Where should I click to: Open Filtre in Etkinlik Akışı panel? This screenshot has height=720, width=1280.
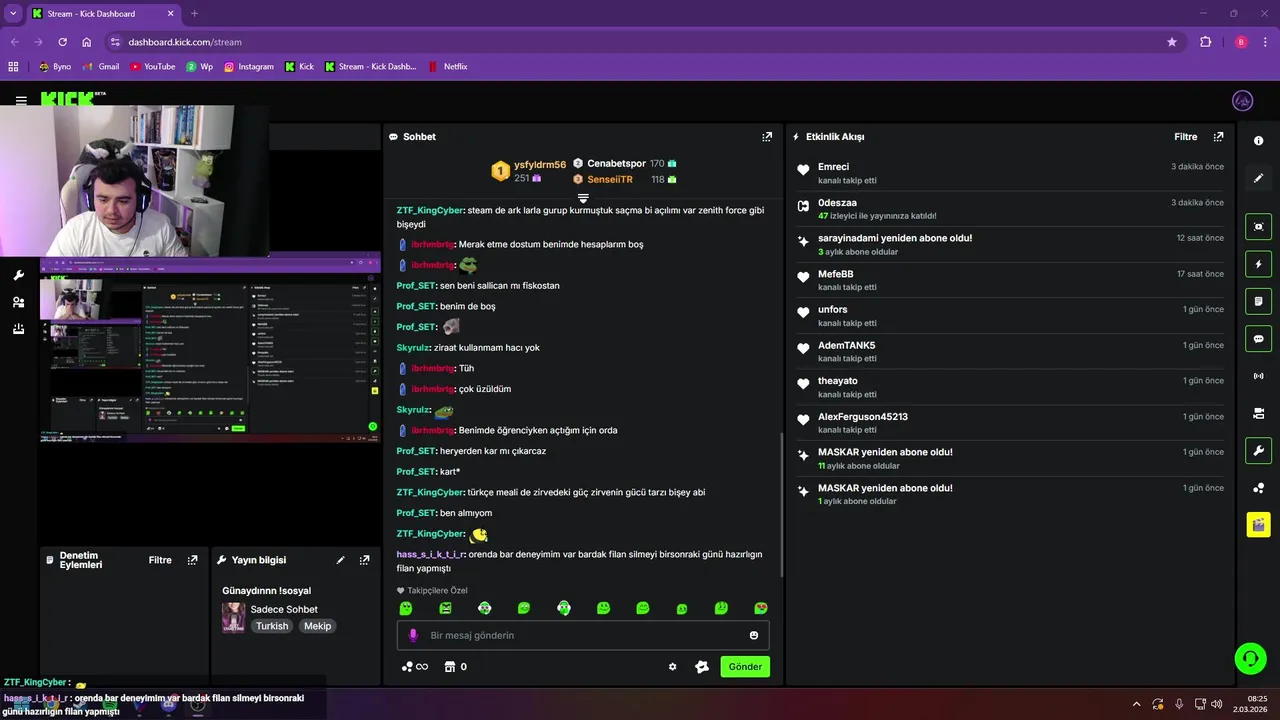[1185, 137]
